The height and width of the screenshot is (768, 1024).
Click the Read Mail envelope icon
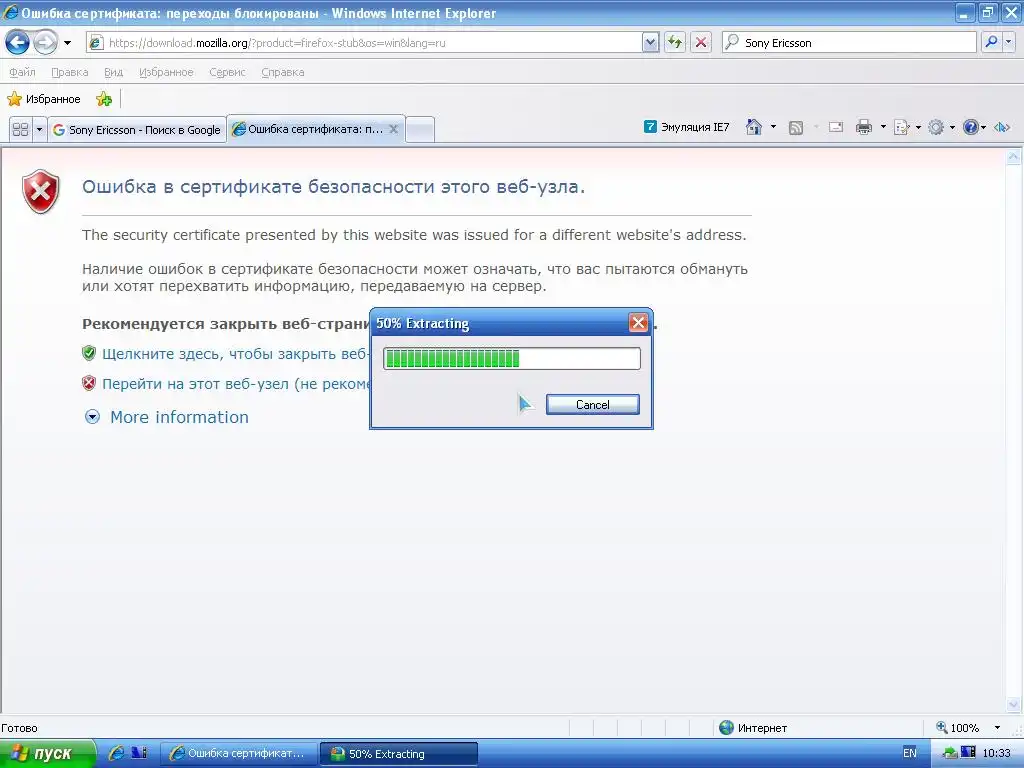point(836,127)
